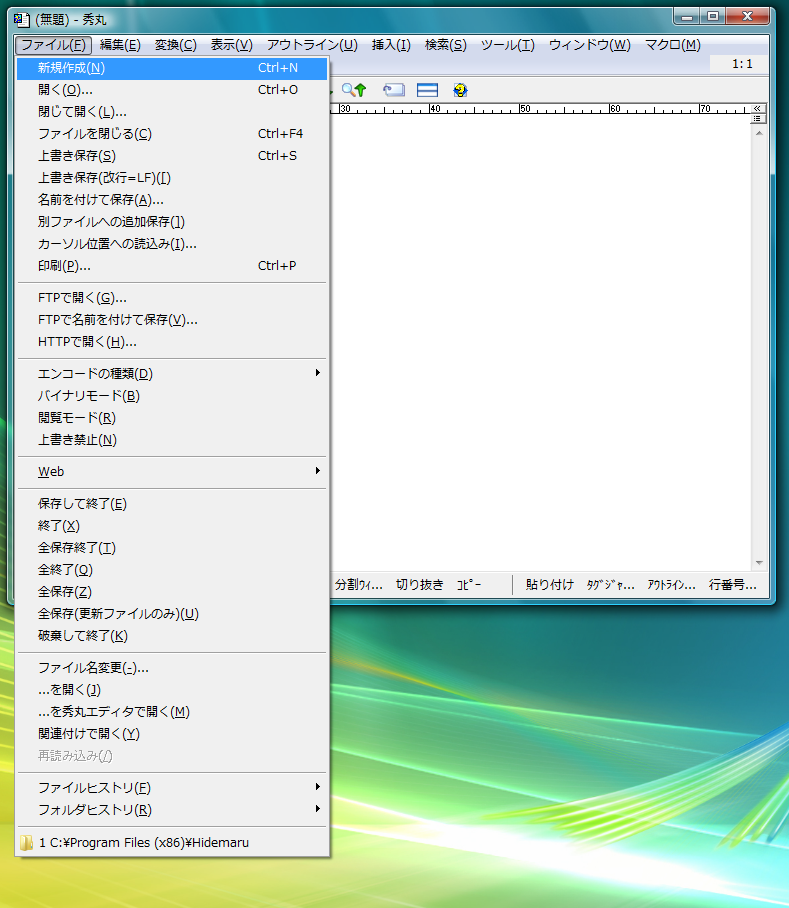Open help via question mark icon
The height and width of the screenshot is (908, 789).
(460, 90)
